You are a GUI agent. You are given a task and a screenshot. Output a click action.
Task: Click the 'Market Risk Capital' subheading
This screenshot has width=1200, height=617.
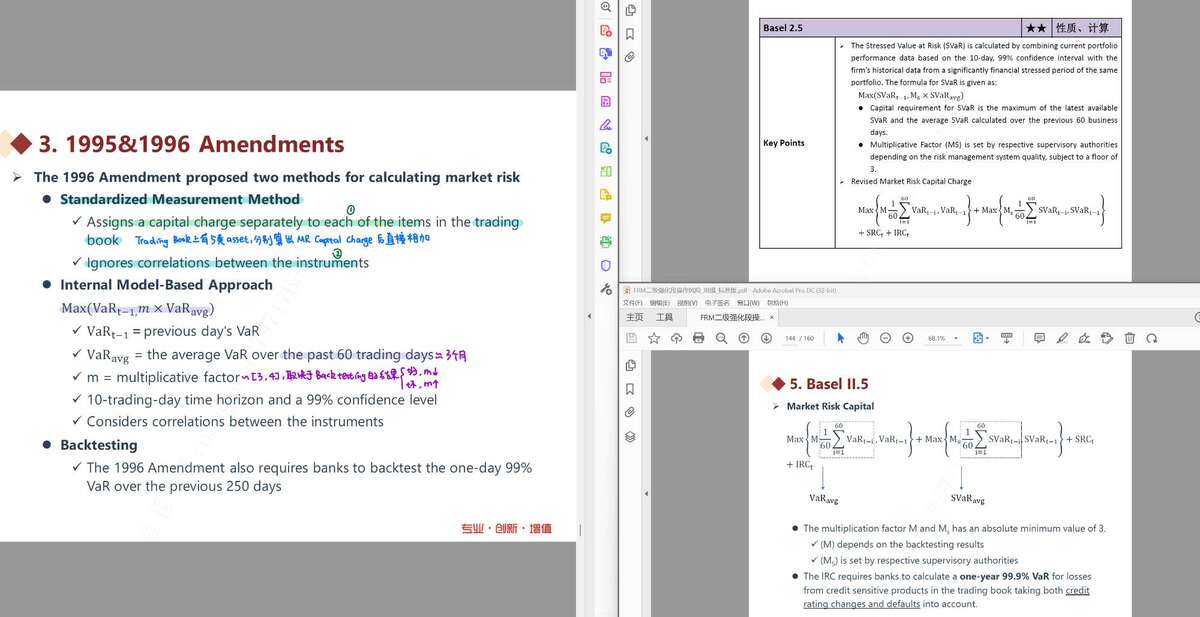[x=830, y=406]
